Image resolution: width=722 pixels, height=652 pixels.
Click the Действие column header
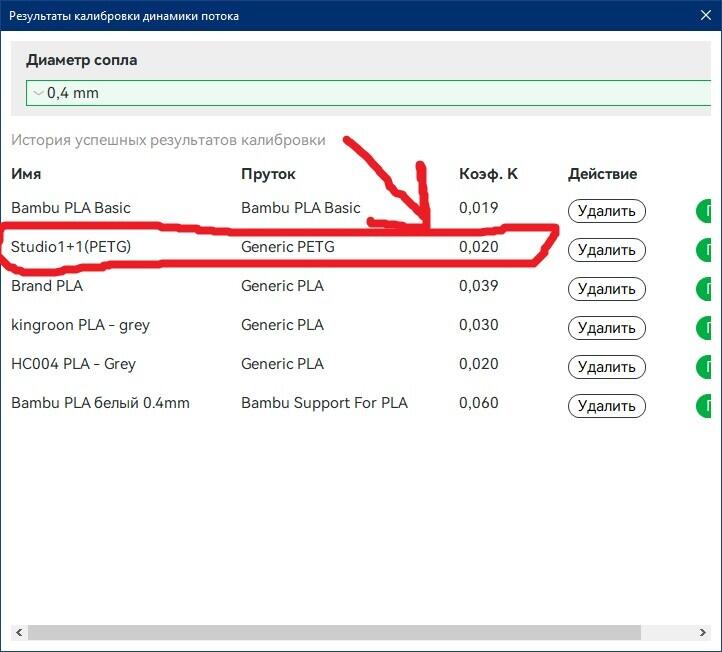(x=602, y=174)
